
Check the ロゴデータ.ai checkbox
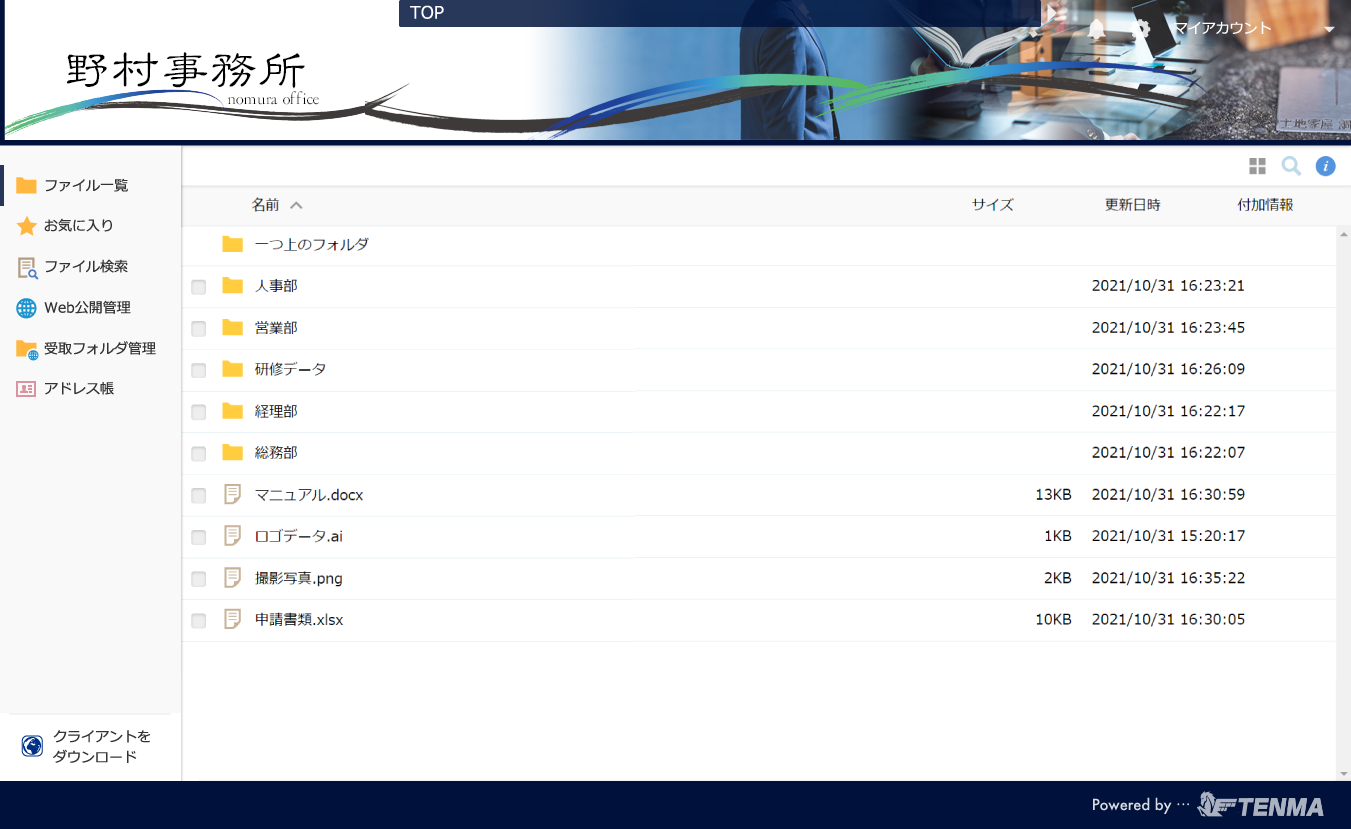pyautogui.click(x=199, y=538)
